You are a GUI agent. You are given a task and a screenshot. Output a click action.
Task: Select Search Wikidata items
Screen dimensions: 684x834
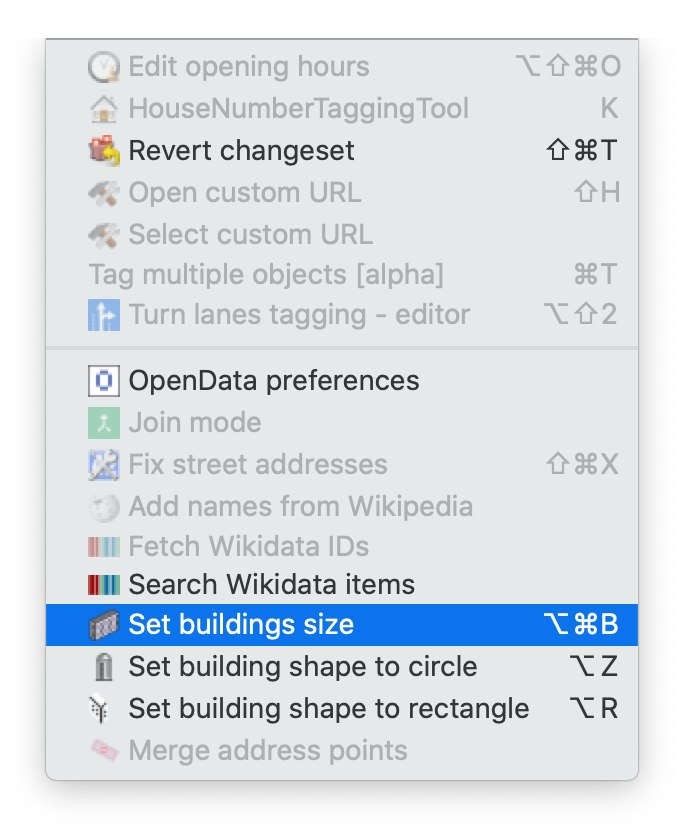[x=342, y=585]
